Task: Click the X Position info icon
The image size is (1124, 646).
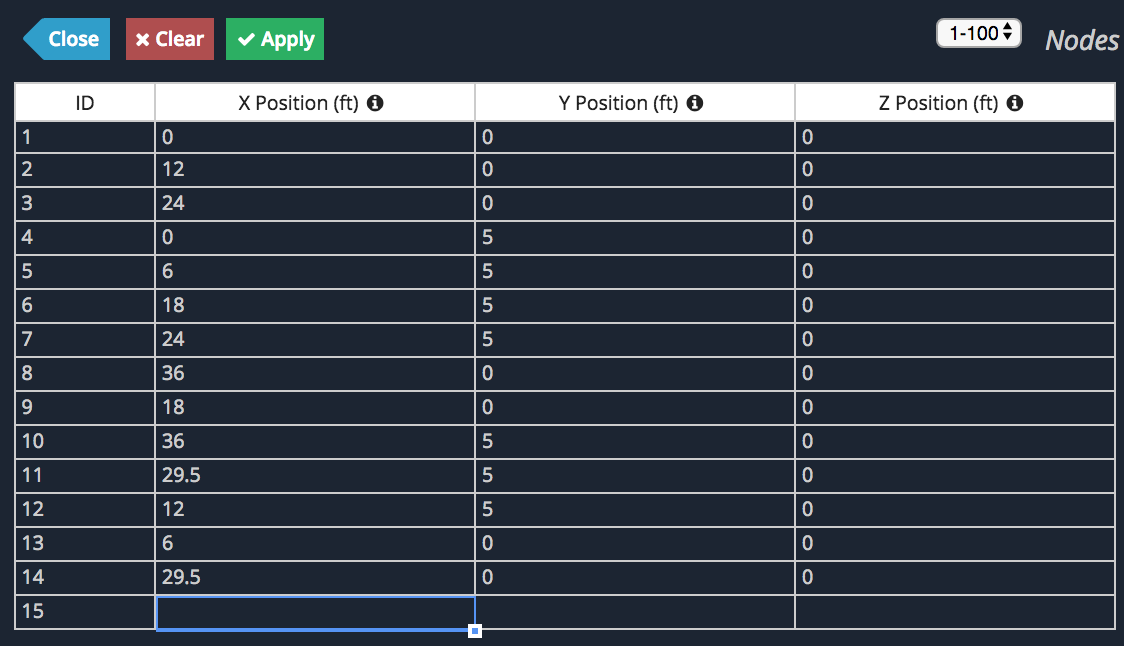Action: 375,103
